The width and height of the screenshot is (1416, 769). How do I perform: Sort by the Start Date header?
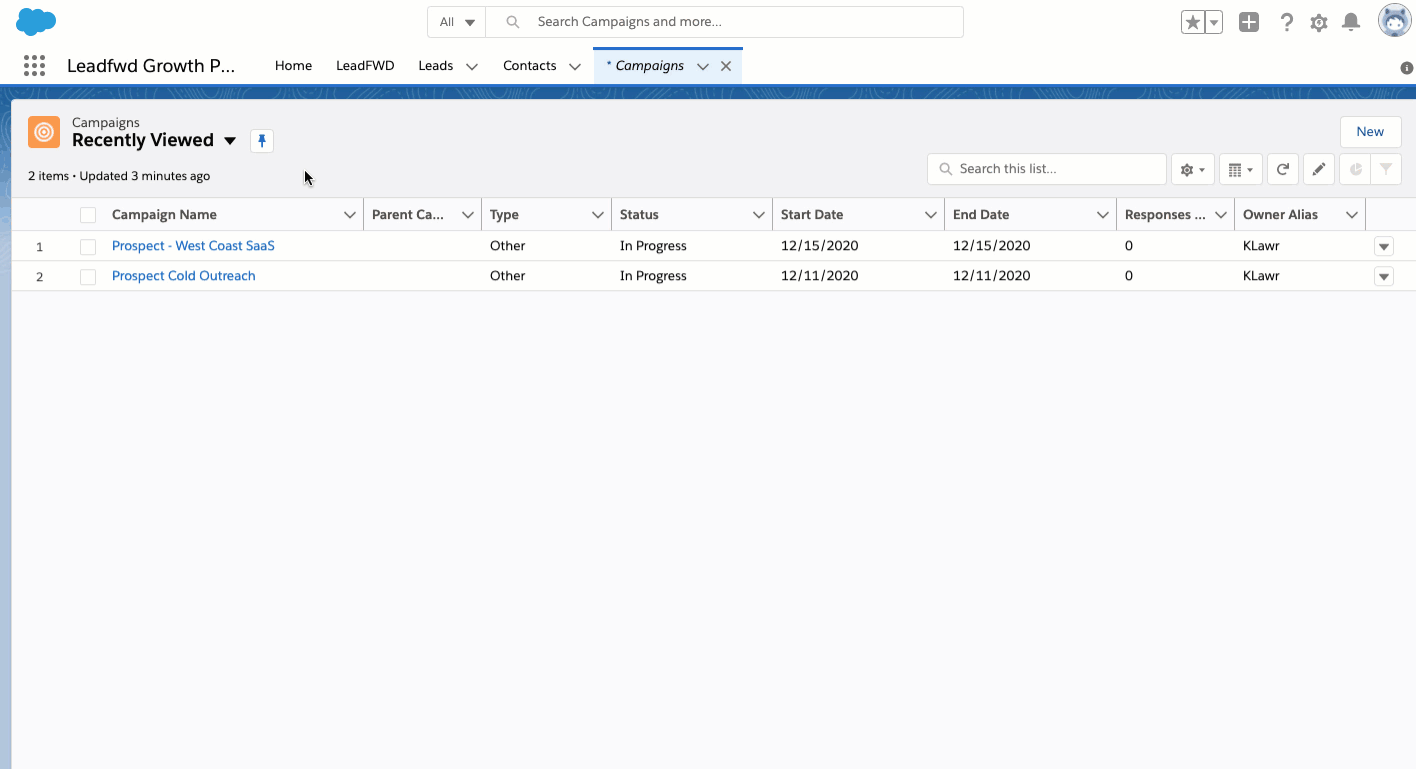[x=812, y=215]
